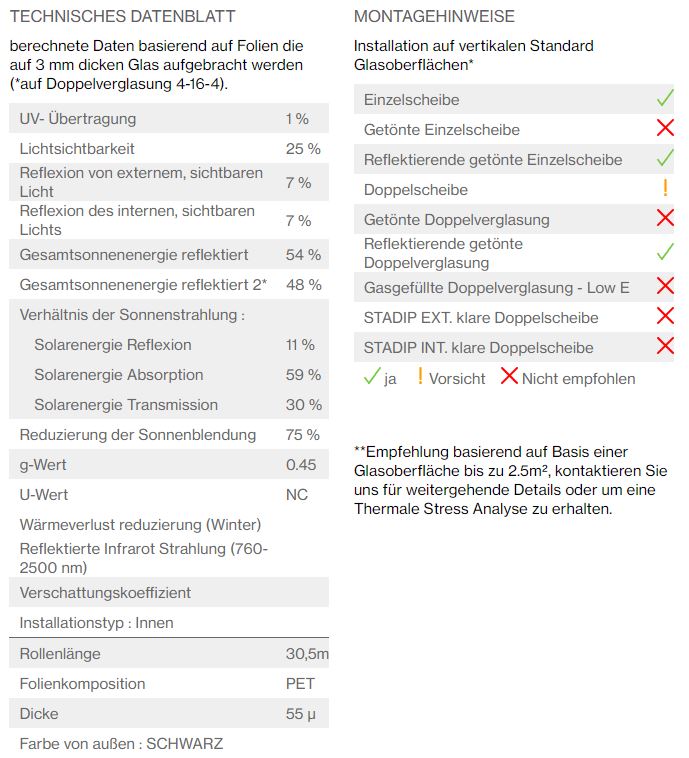This screenshot has height=758, width=689.
Task: Click the red X for Getönte Doppelverglasung
Action: click(x=665, y=218)
